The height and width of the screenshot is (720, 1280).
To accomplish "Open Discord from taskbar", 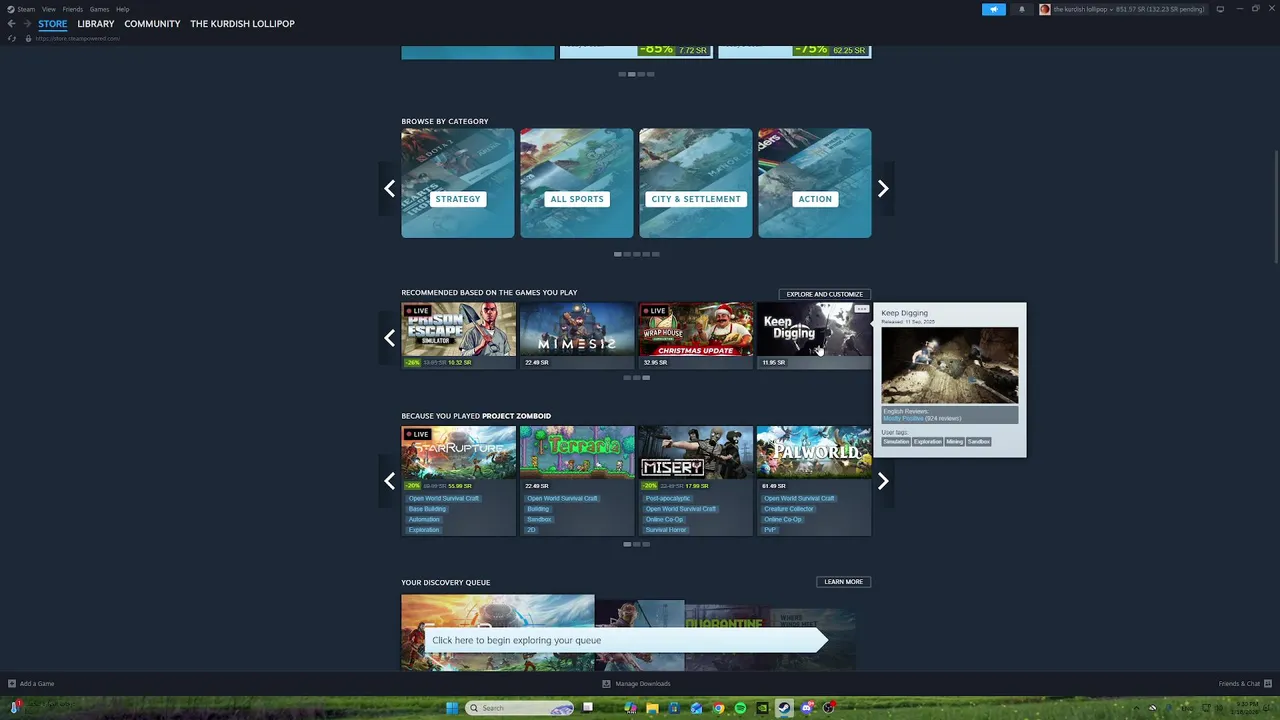I will [806, 708].
